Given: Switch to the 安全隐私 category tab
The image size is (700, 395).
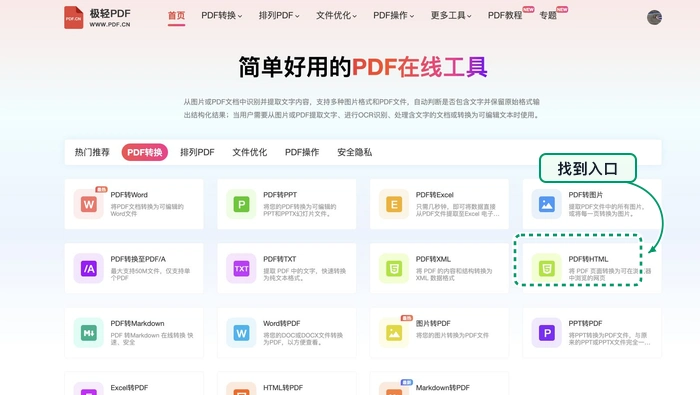Looking at the screenshot, I should tap(354, 152).
